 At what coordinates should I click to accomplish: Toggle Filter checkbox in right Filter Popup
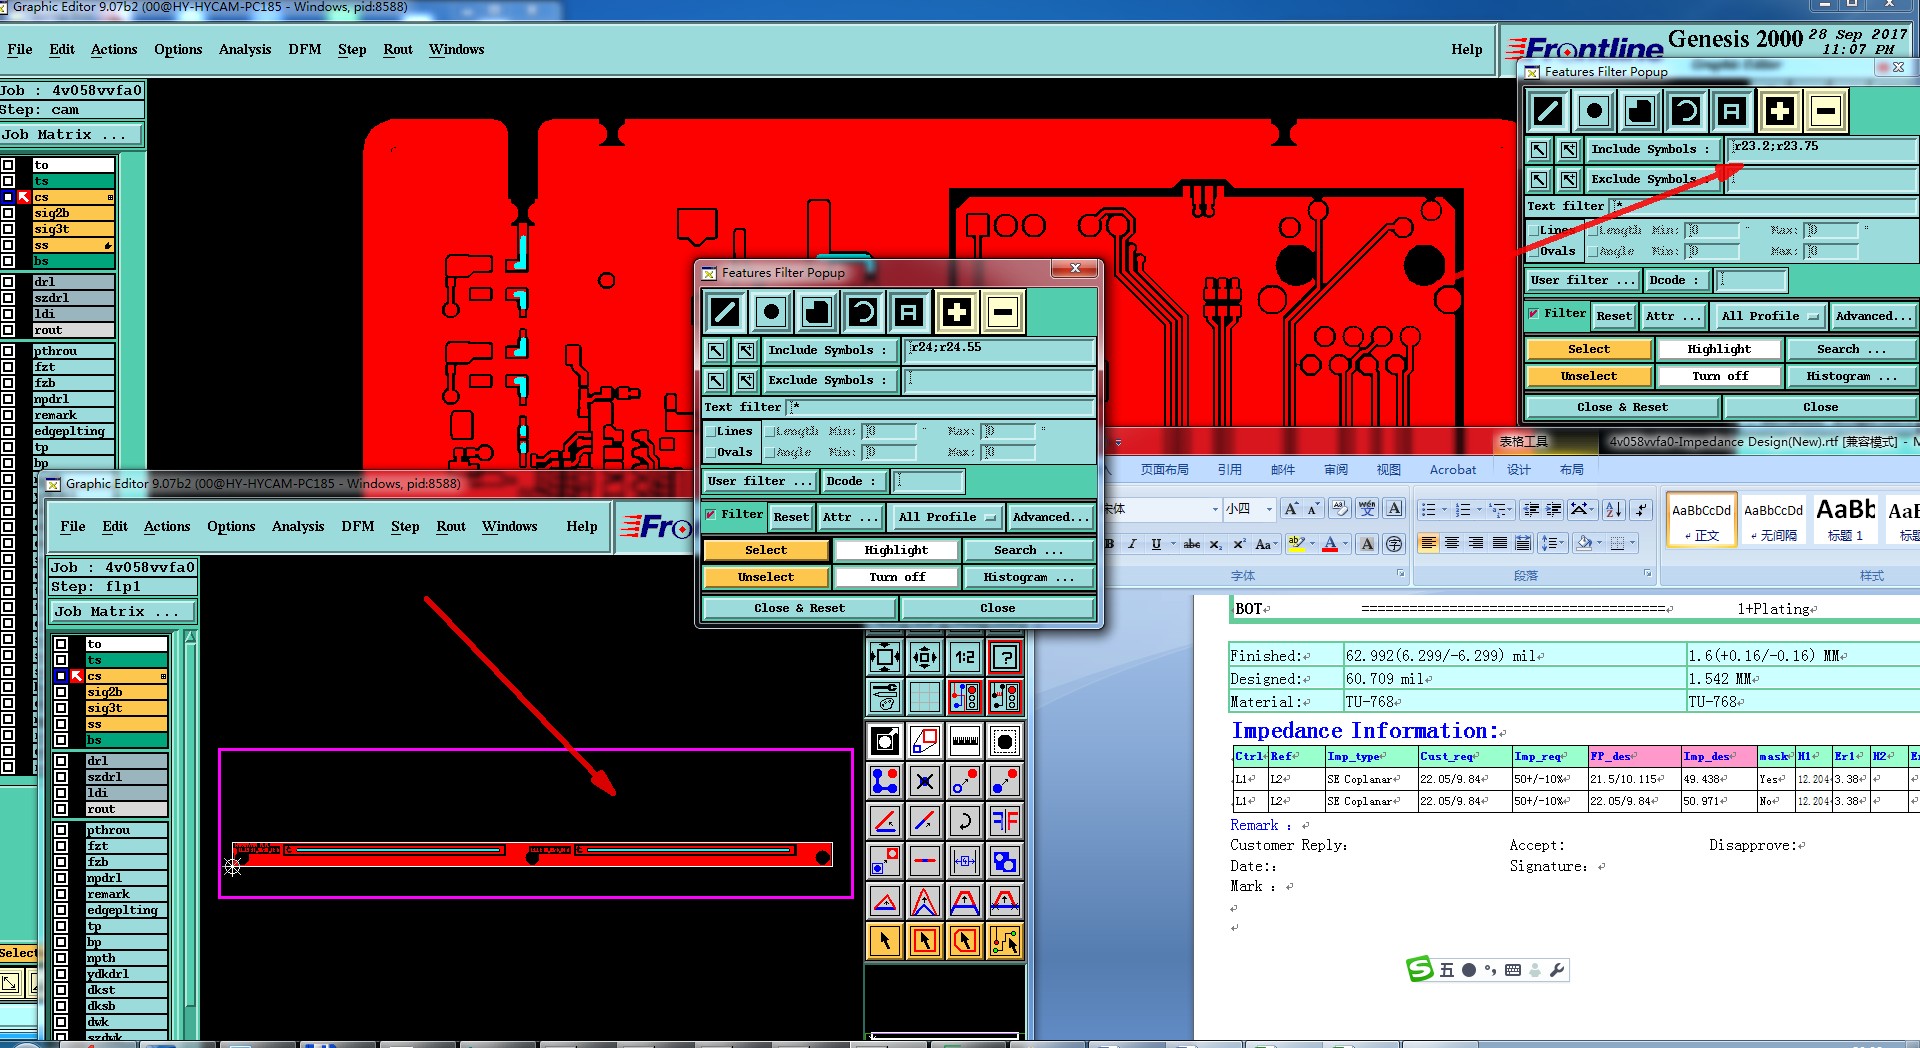pyautogui.click(x=1533, y=313)
